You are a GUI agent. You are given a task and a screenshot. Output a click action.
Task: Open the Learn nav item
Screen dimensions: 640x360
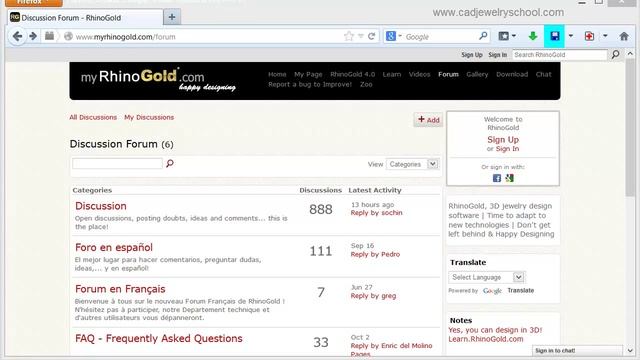coord(392,74)
